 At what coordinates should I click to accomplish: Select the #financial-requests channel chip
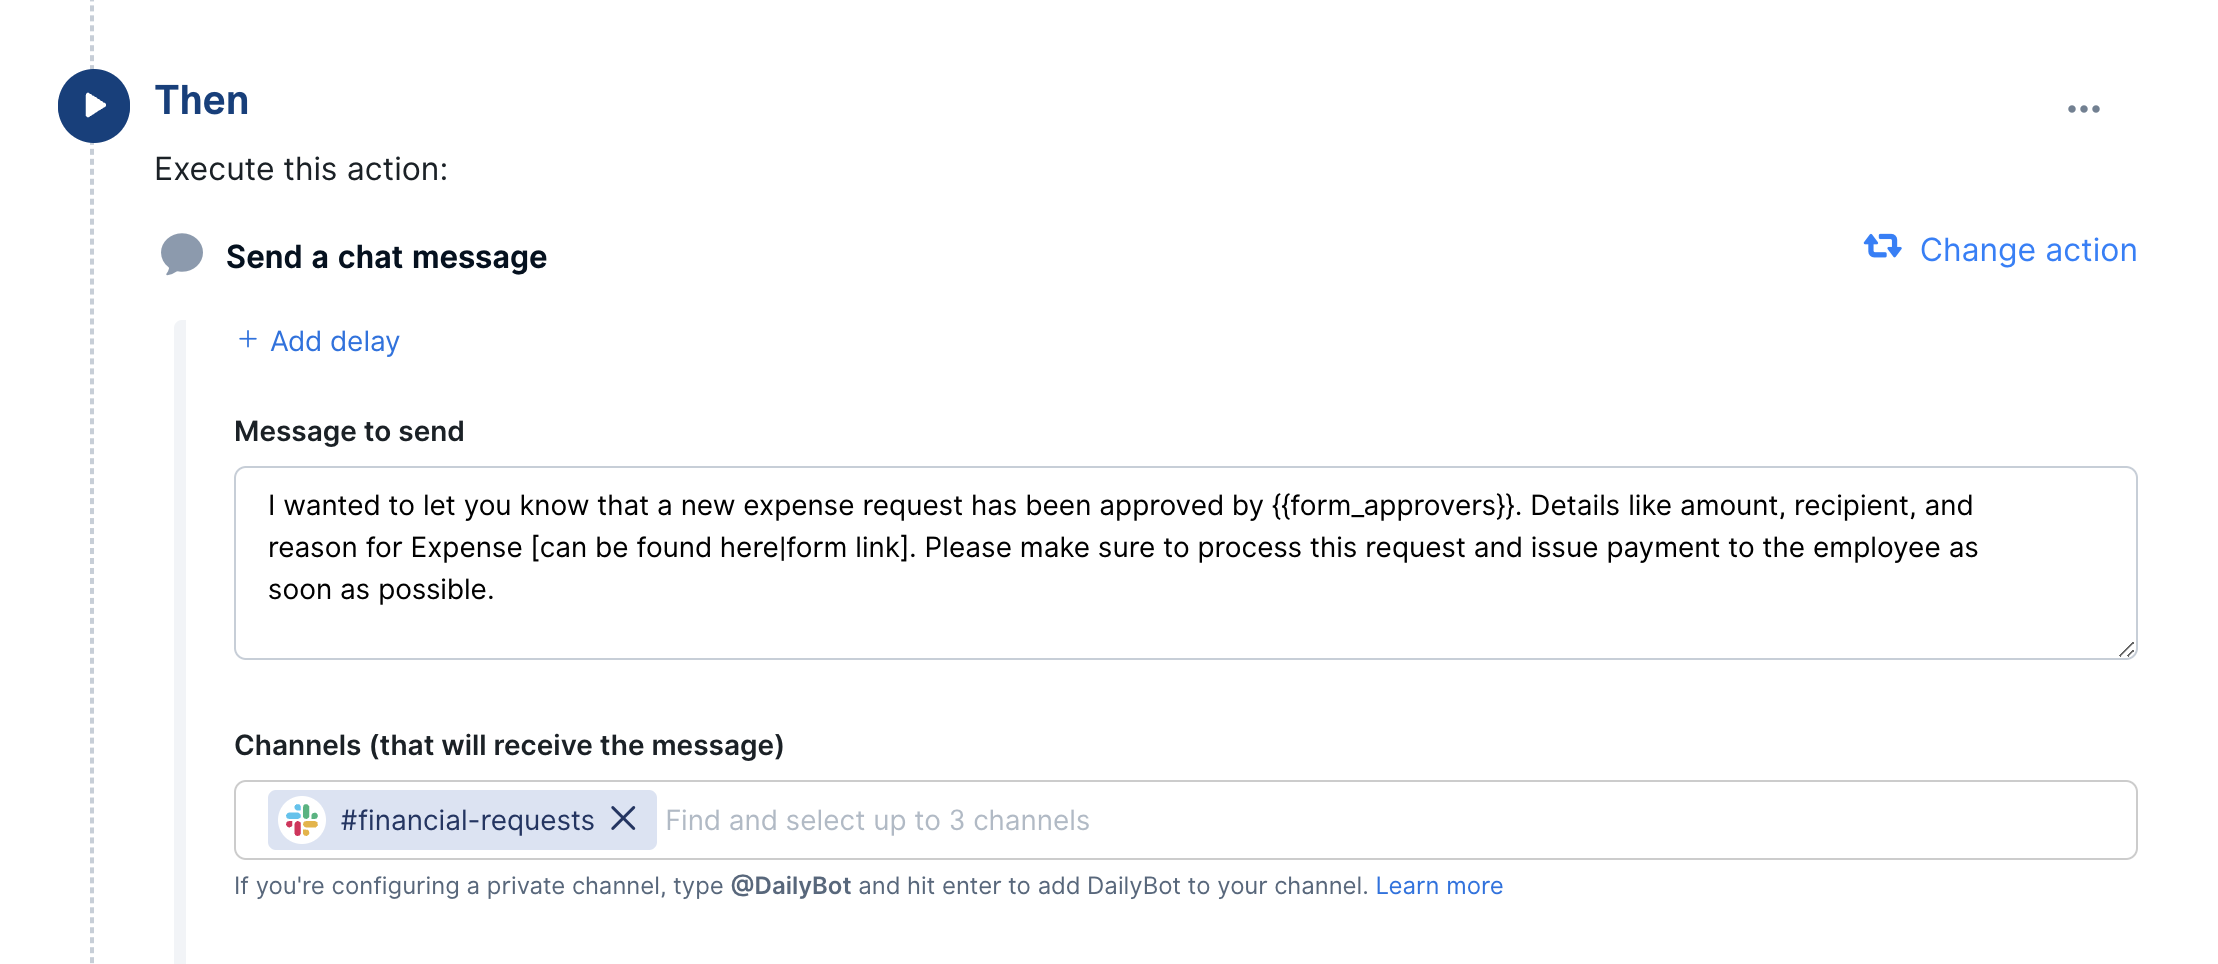click(x=462, y=820)
